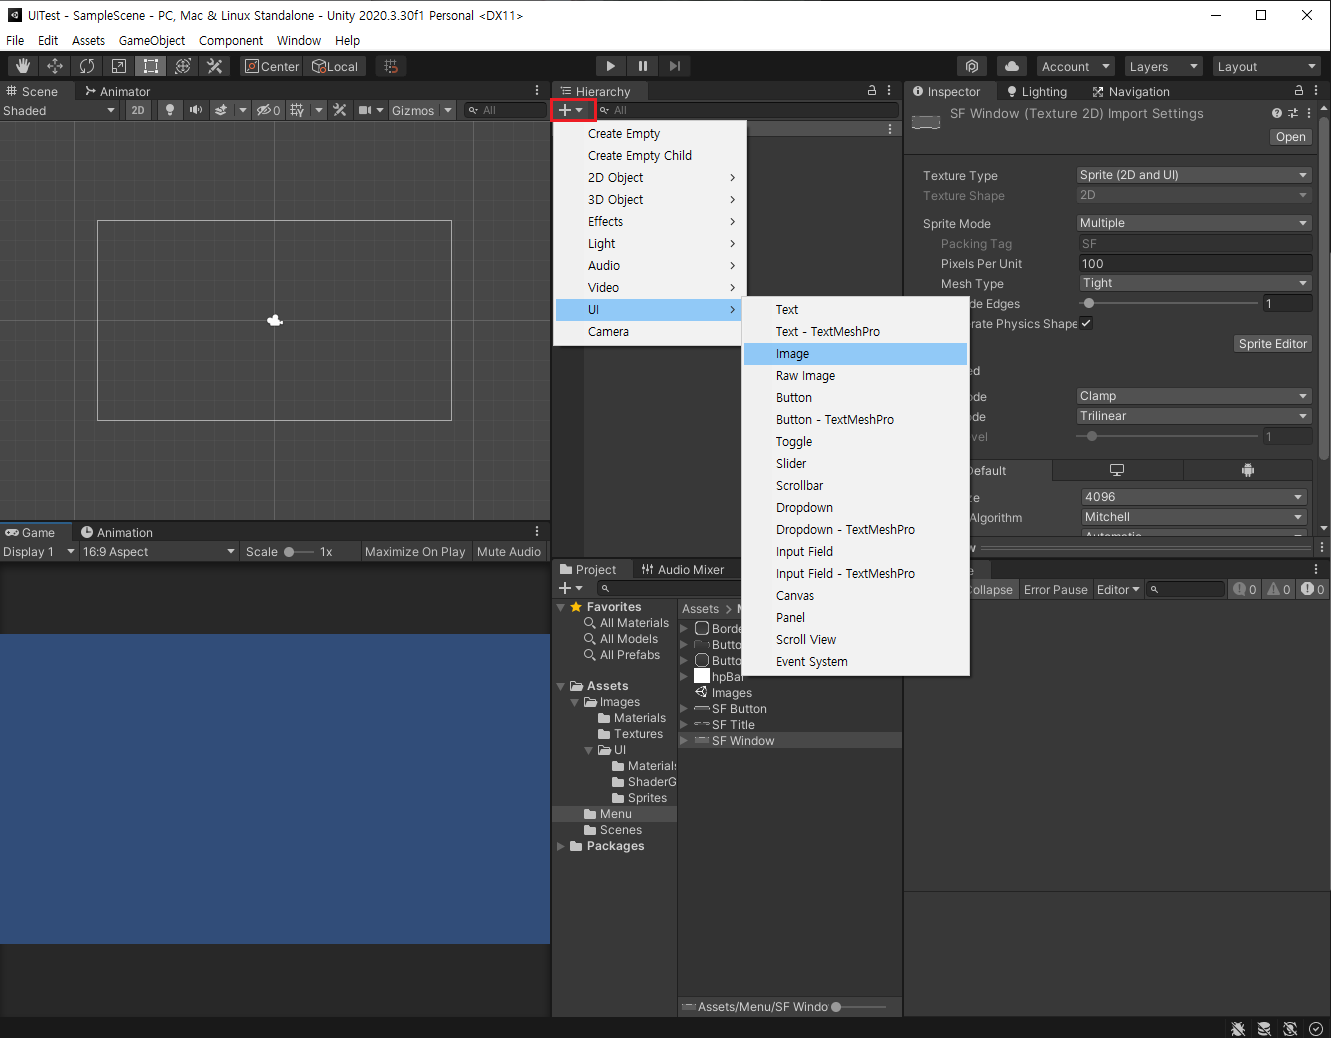Open 16:9 Aspect dropdown

[x=158, y=551]
